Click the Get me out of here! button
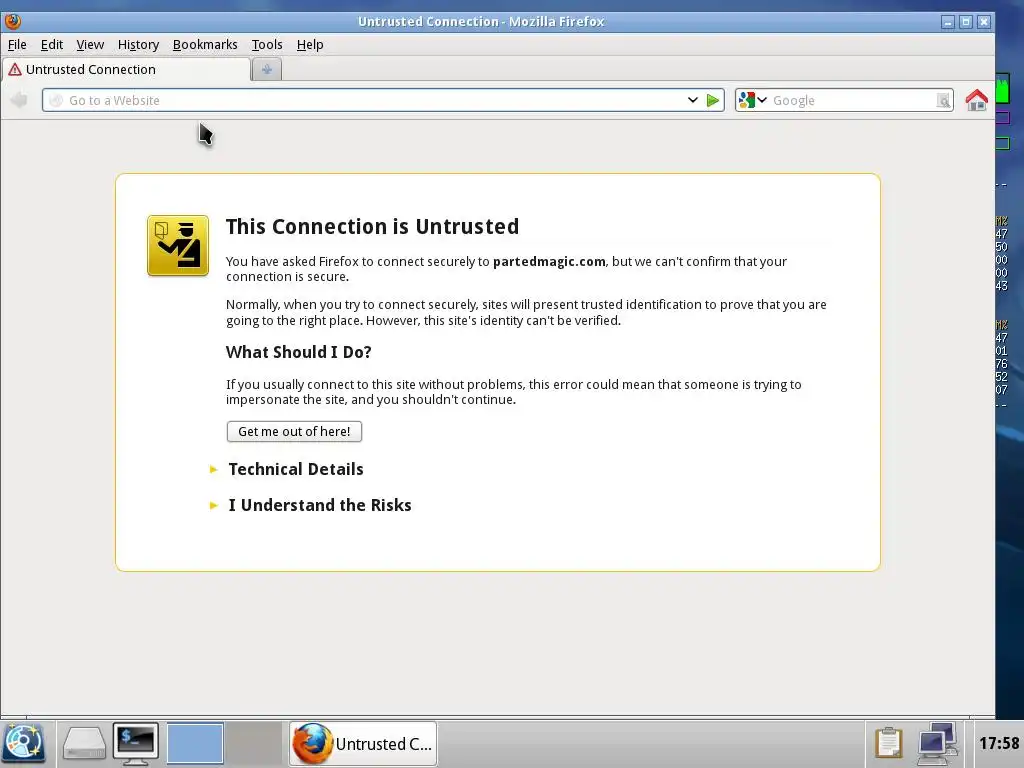Image resolution: width=1024 pixels, height=768 pixels. point(294,431)
